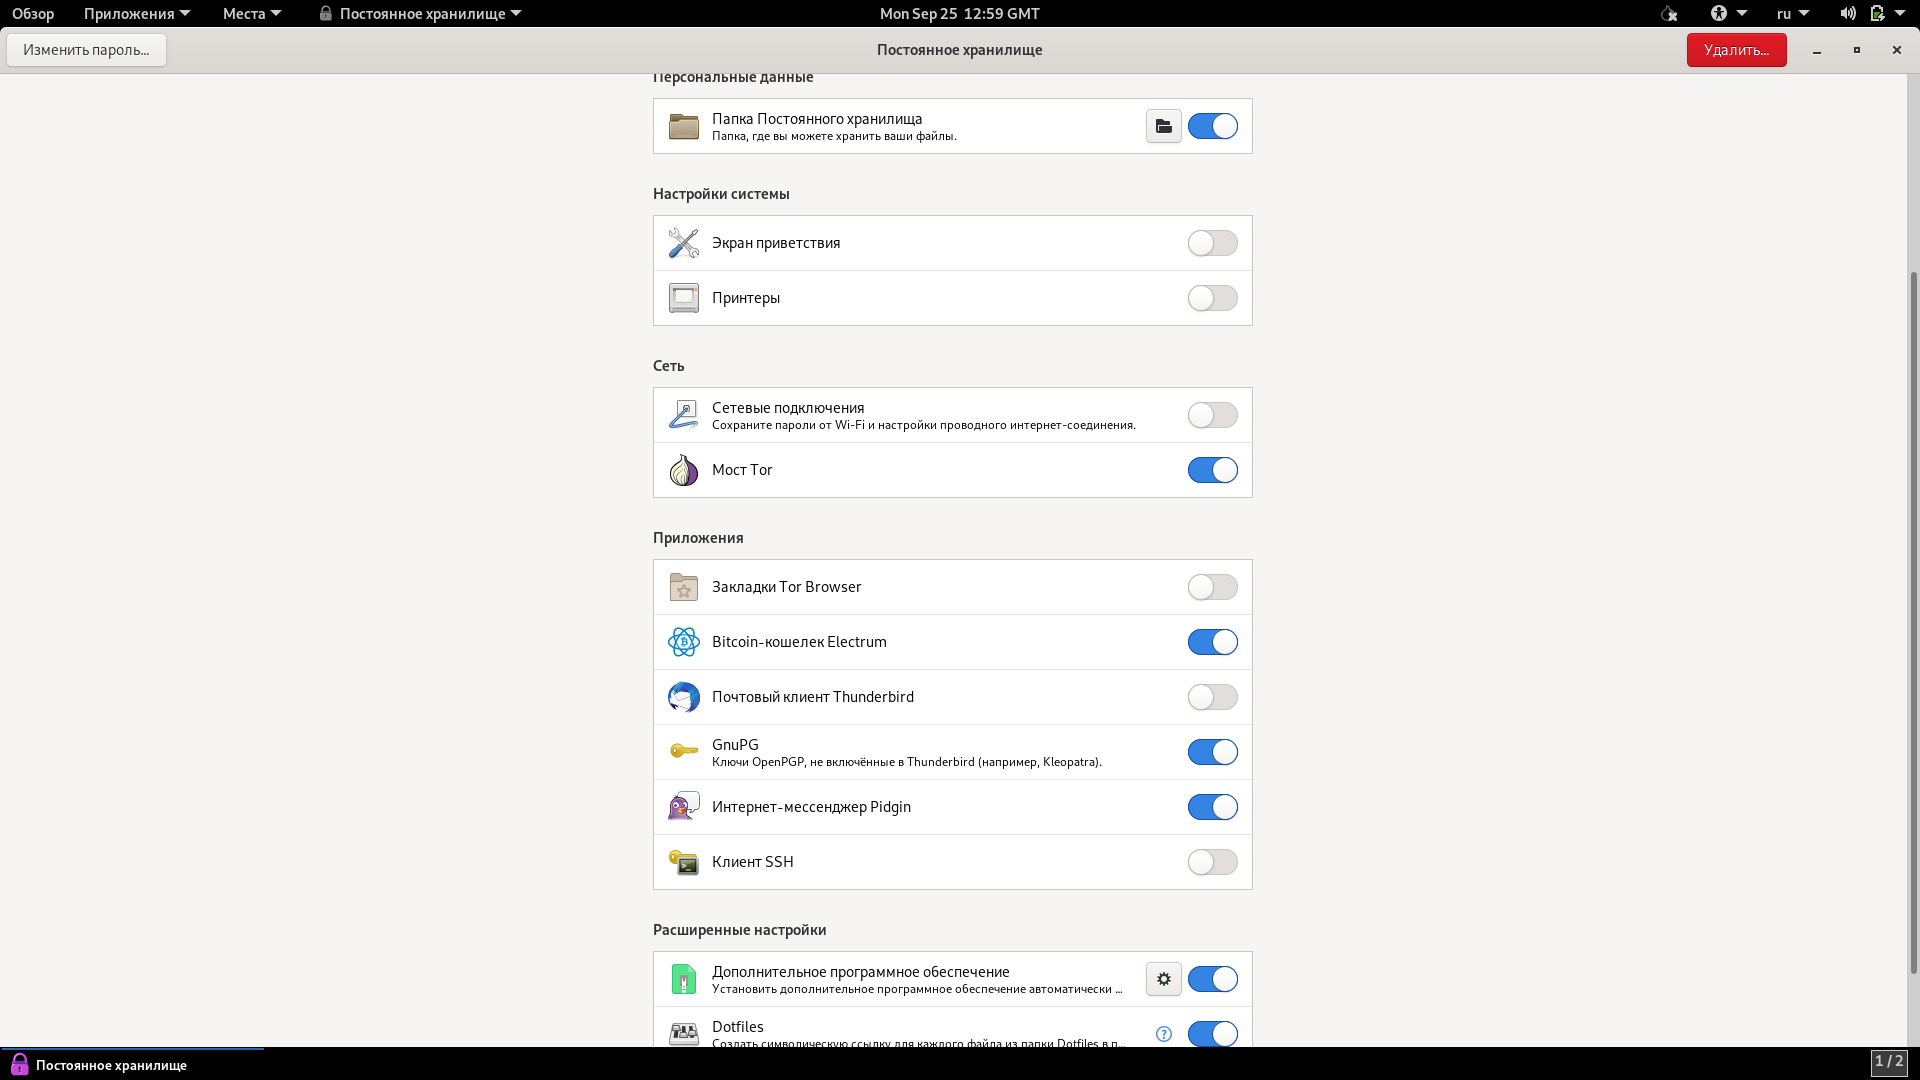Click the Изменить пароль button
Viewport: 1920px width, 1080px height.
tap(86, 50)
